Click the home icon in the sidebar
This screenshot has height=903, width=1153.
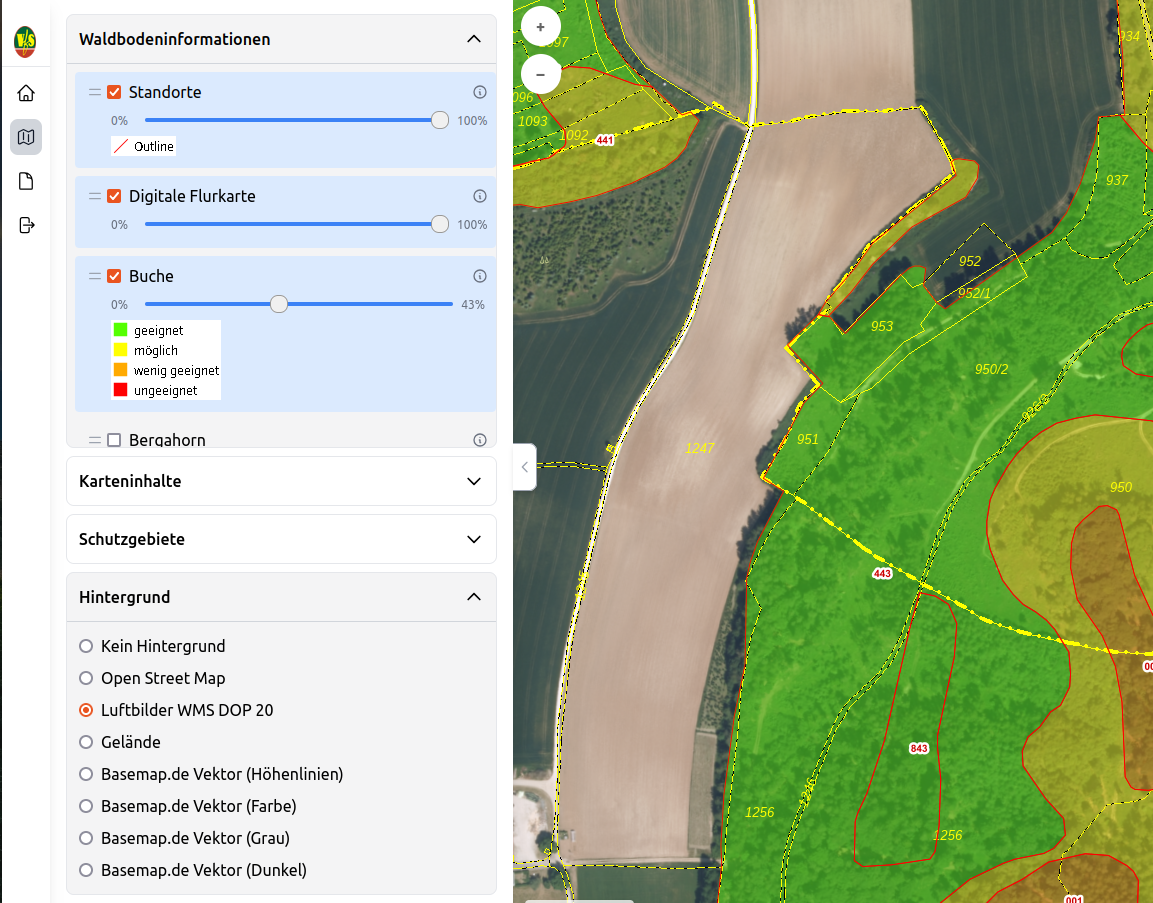26,93
